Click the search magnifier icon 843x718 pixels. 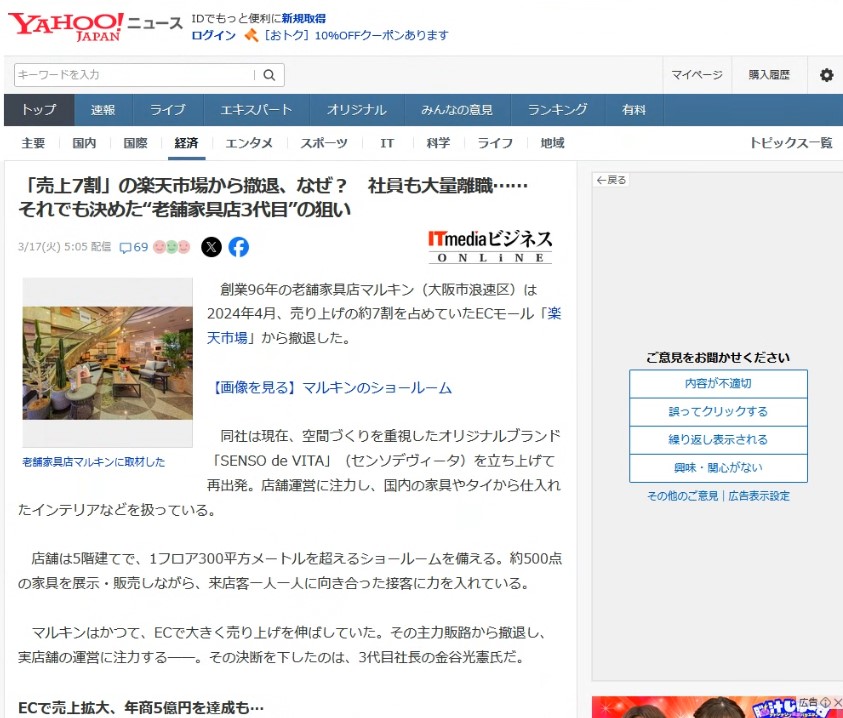tap(269, 75)
